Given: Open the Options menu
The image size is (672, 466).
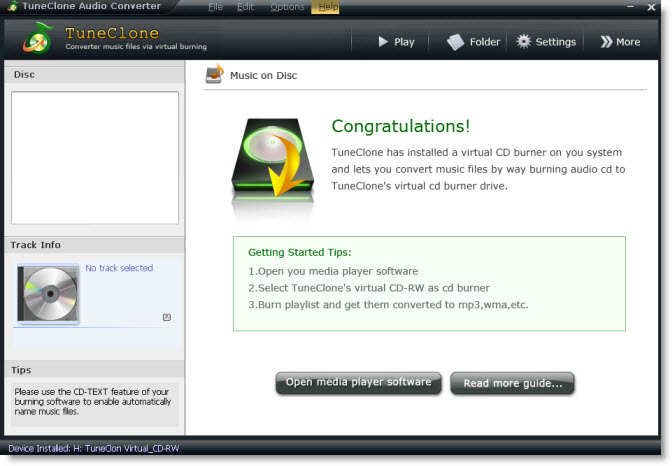Looking at the screenshot, I should pyautogui.click(x=287, y=7).
